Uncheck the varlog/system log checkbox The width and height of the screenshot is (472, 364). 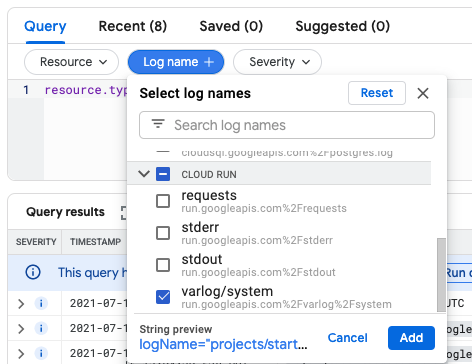click(163, 297)
